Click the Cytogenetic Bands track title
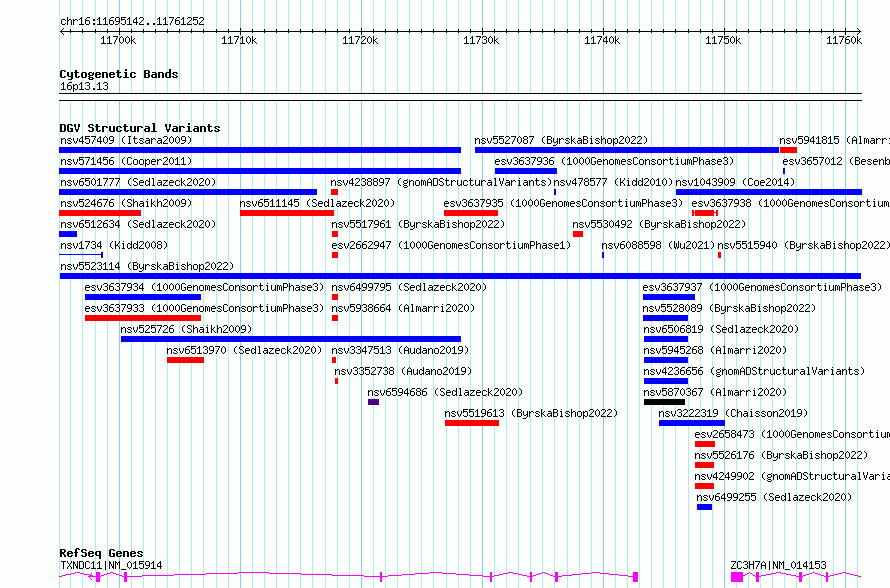 click(x=119, y=74)
